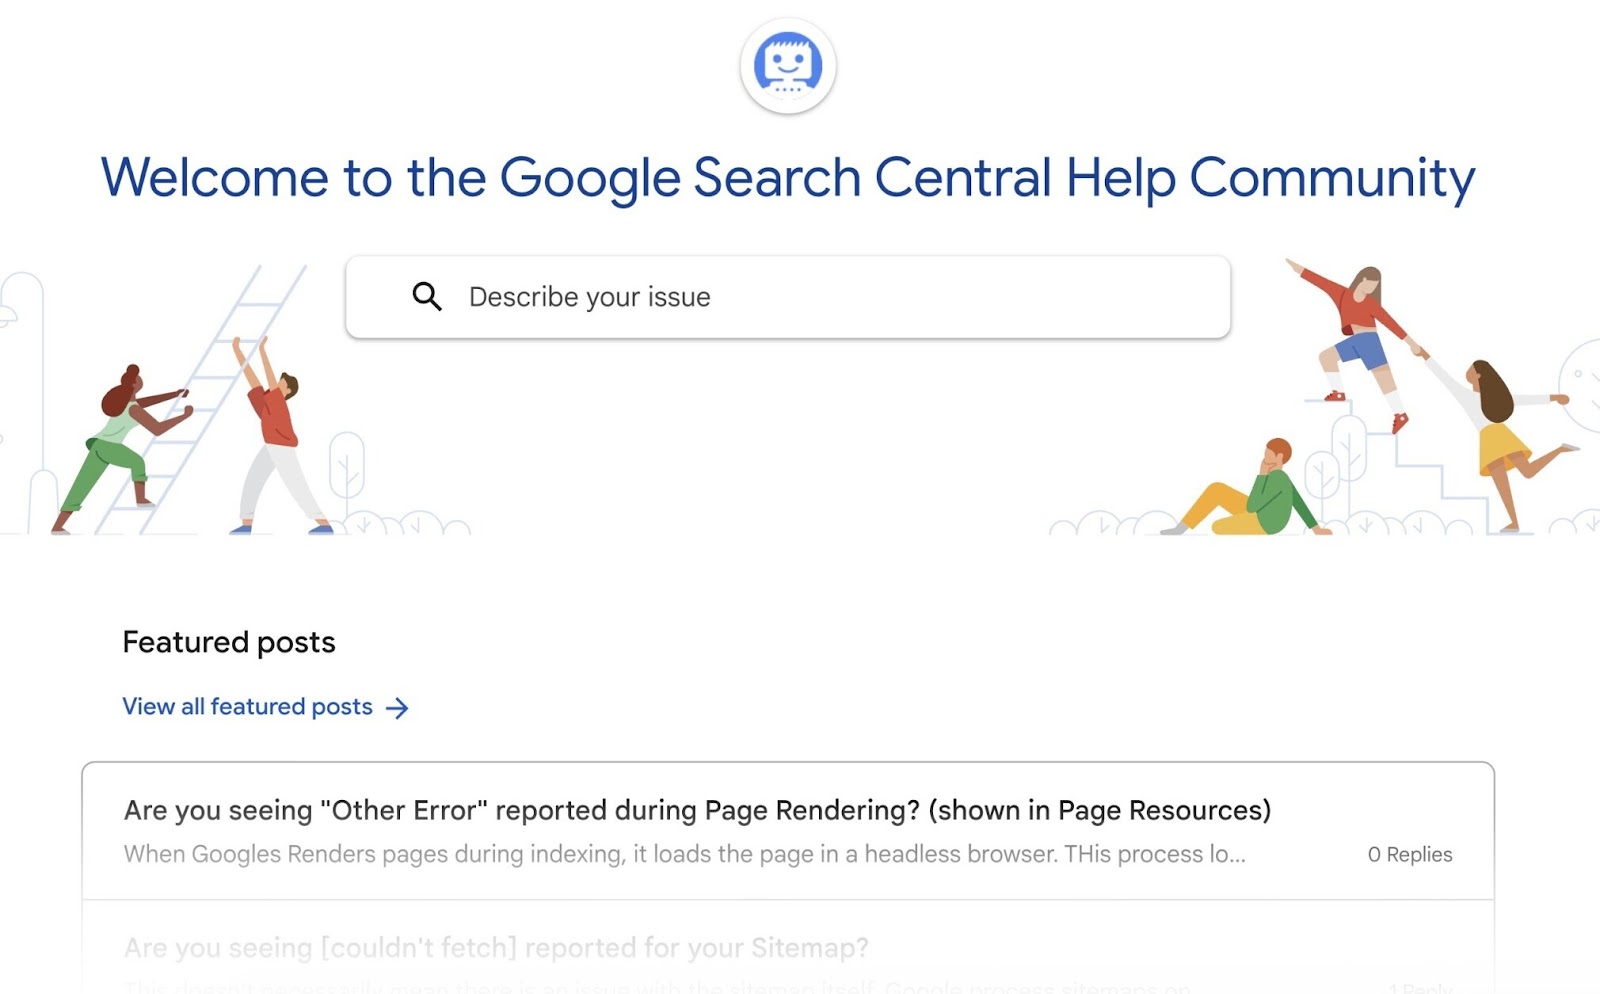This screenshot has height=994, width=1600.
Task: Click the arrow beside View all featured posts
Action: pos(397,707)
